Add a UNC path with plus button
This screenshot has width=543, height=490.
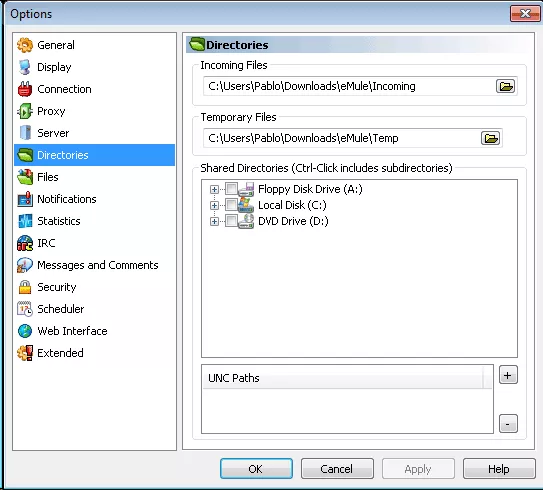coord(508,375)
